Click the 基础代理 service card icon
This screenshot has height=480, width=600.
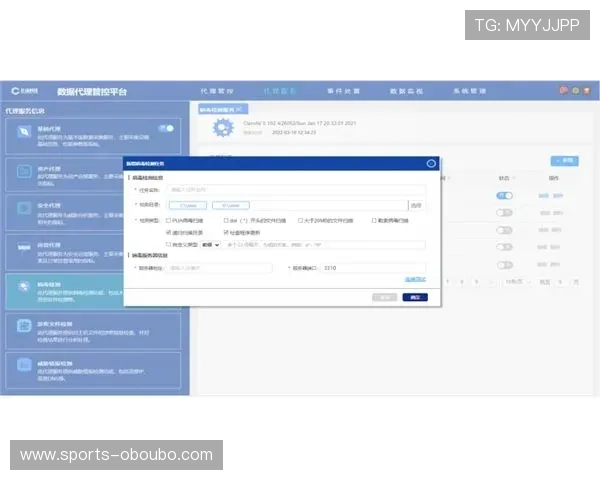click(x=24, y=132)
